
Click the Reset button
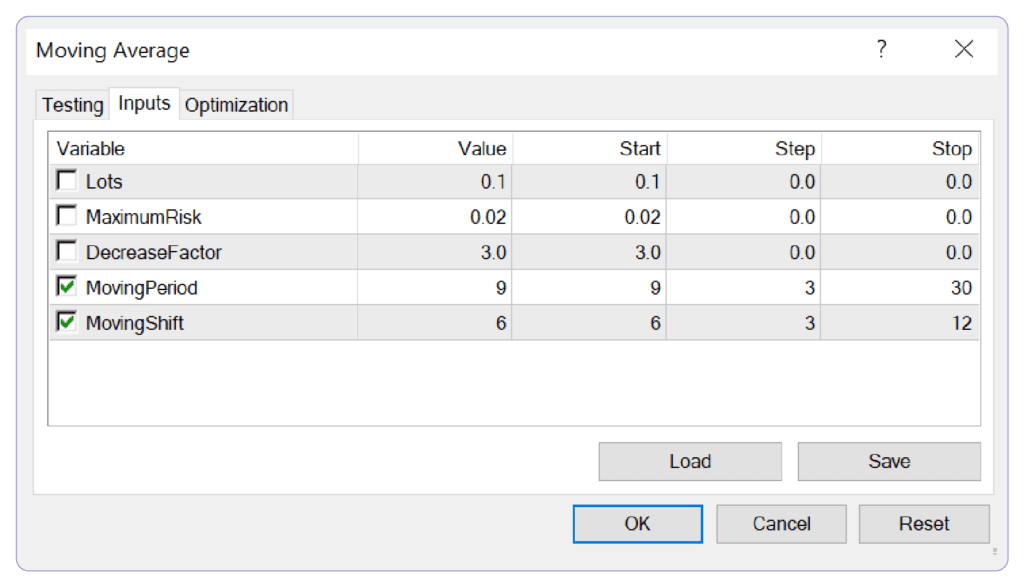pyautogui.click(x=924, y=524)
